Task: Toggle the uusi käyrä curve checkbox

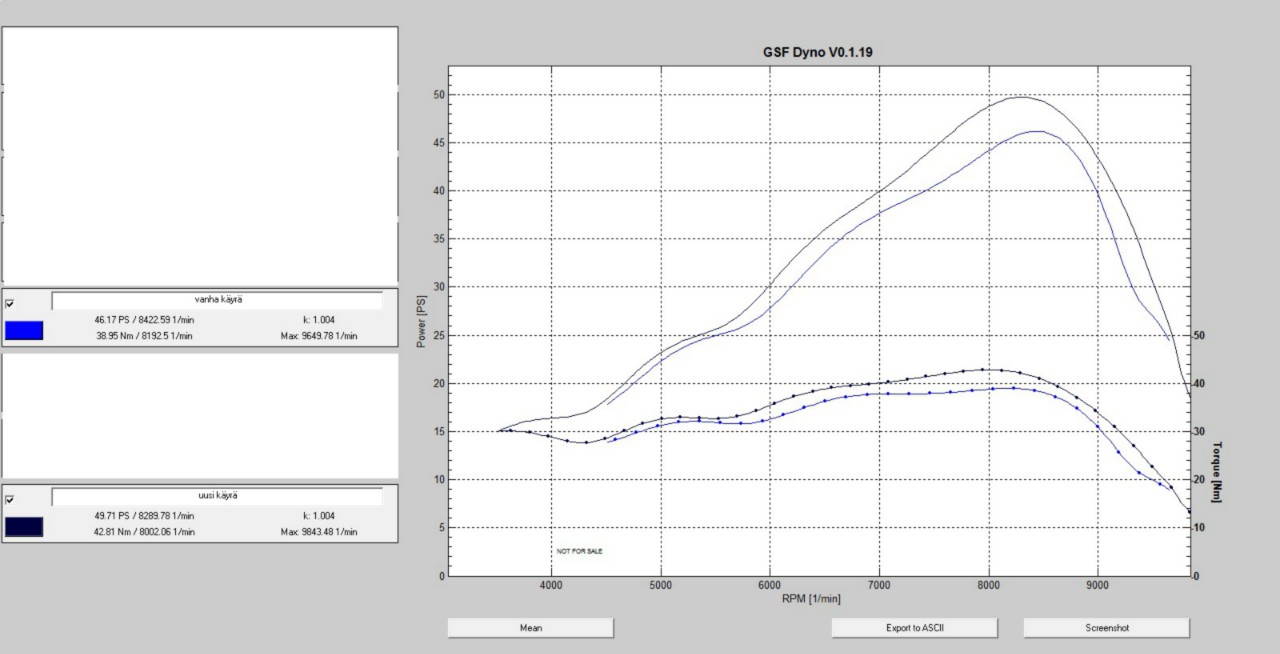Action: click(x=10, y=499)
